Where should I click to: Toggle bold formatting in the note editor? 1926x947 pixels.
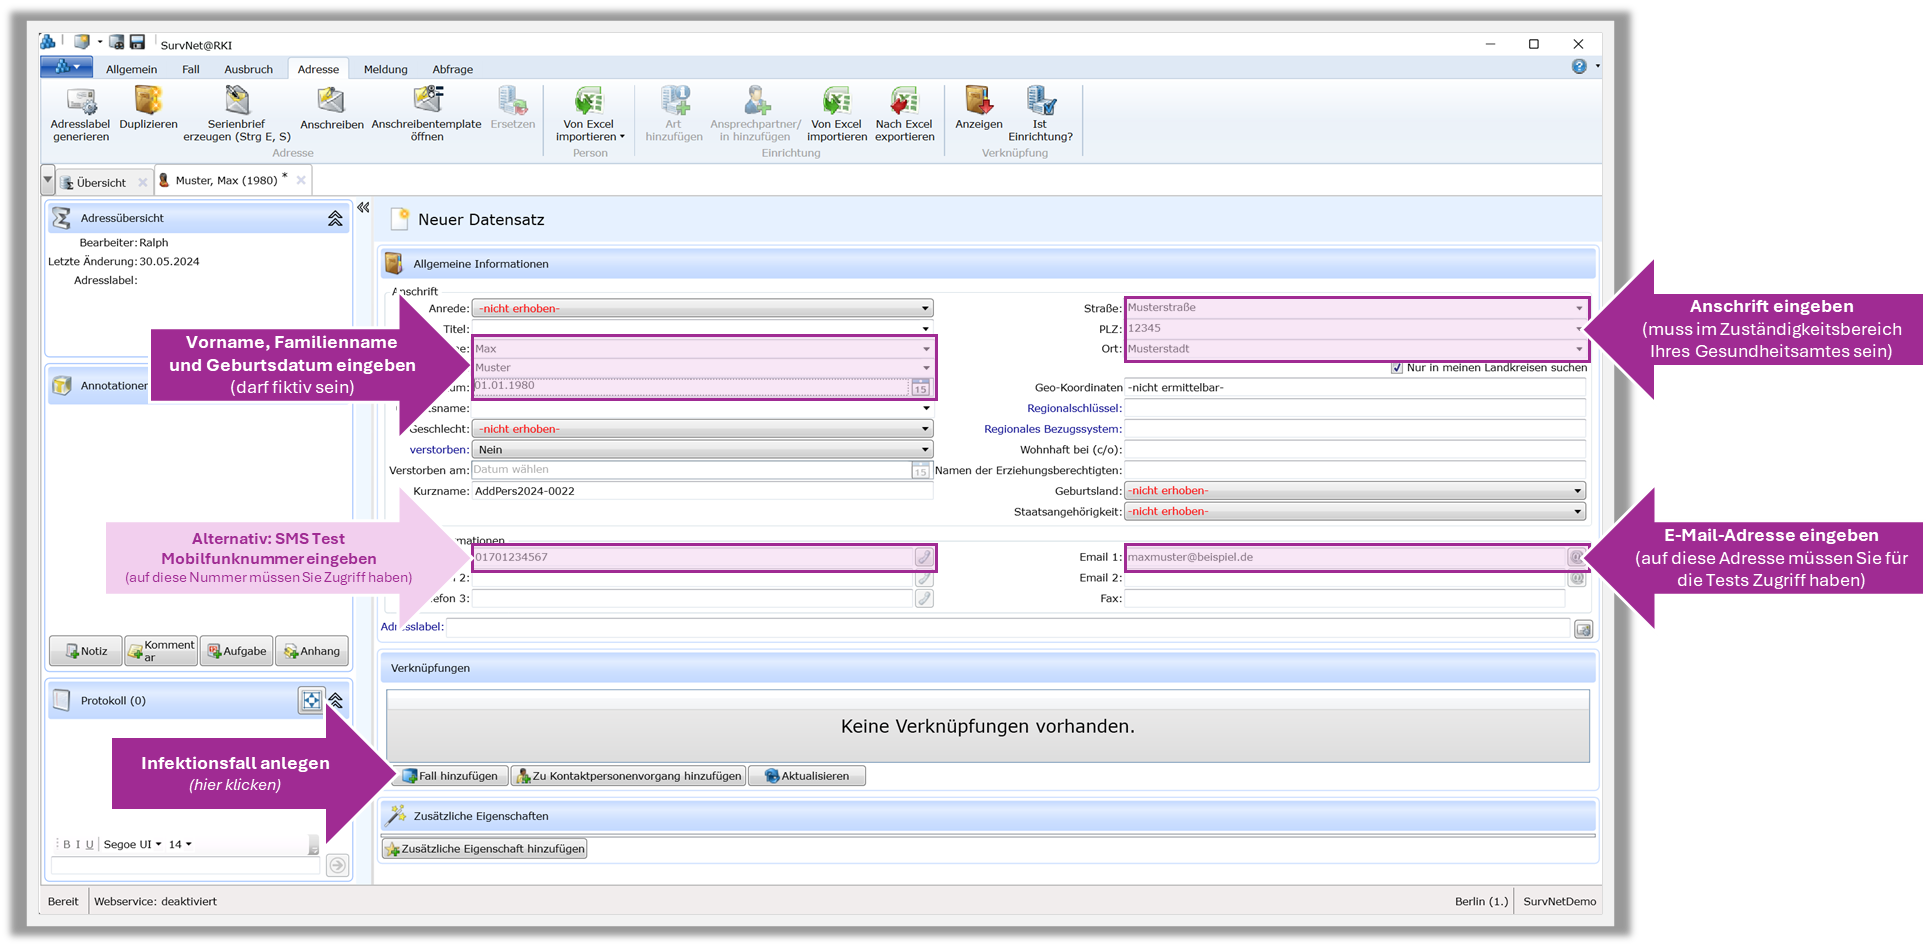[x=67, y=845]
